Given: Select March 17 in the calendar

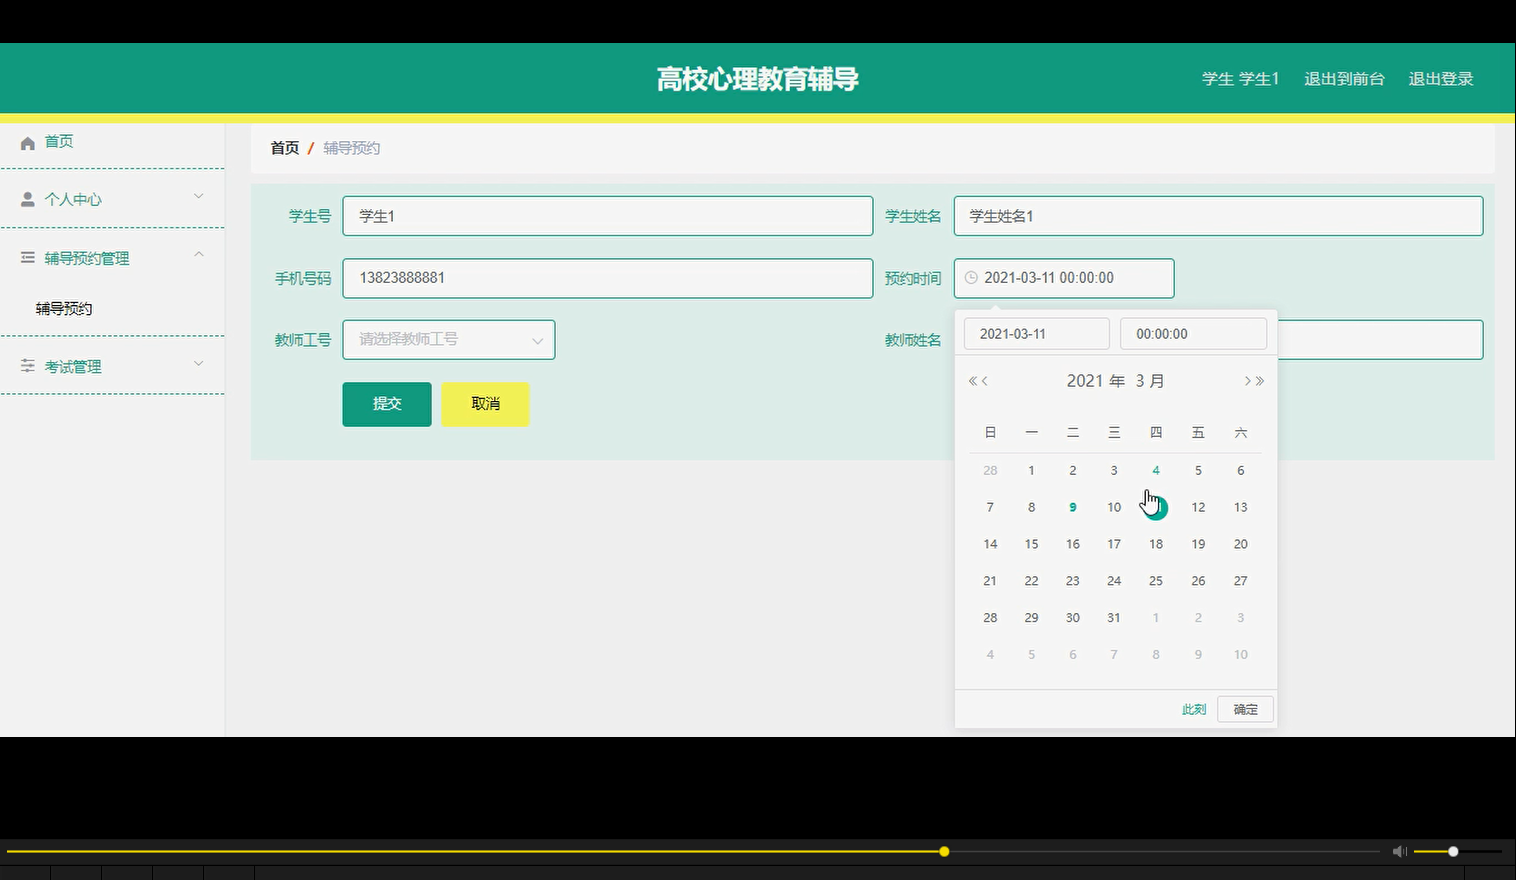Looking at the screenshot, I should [1114, 544].
